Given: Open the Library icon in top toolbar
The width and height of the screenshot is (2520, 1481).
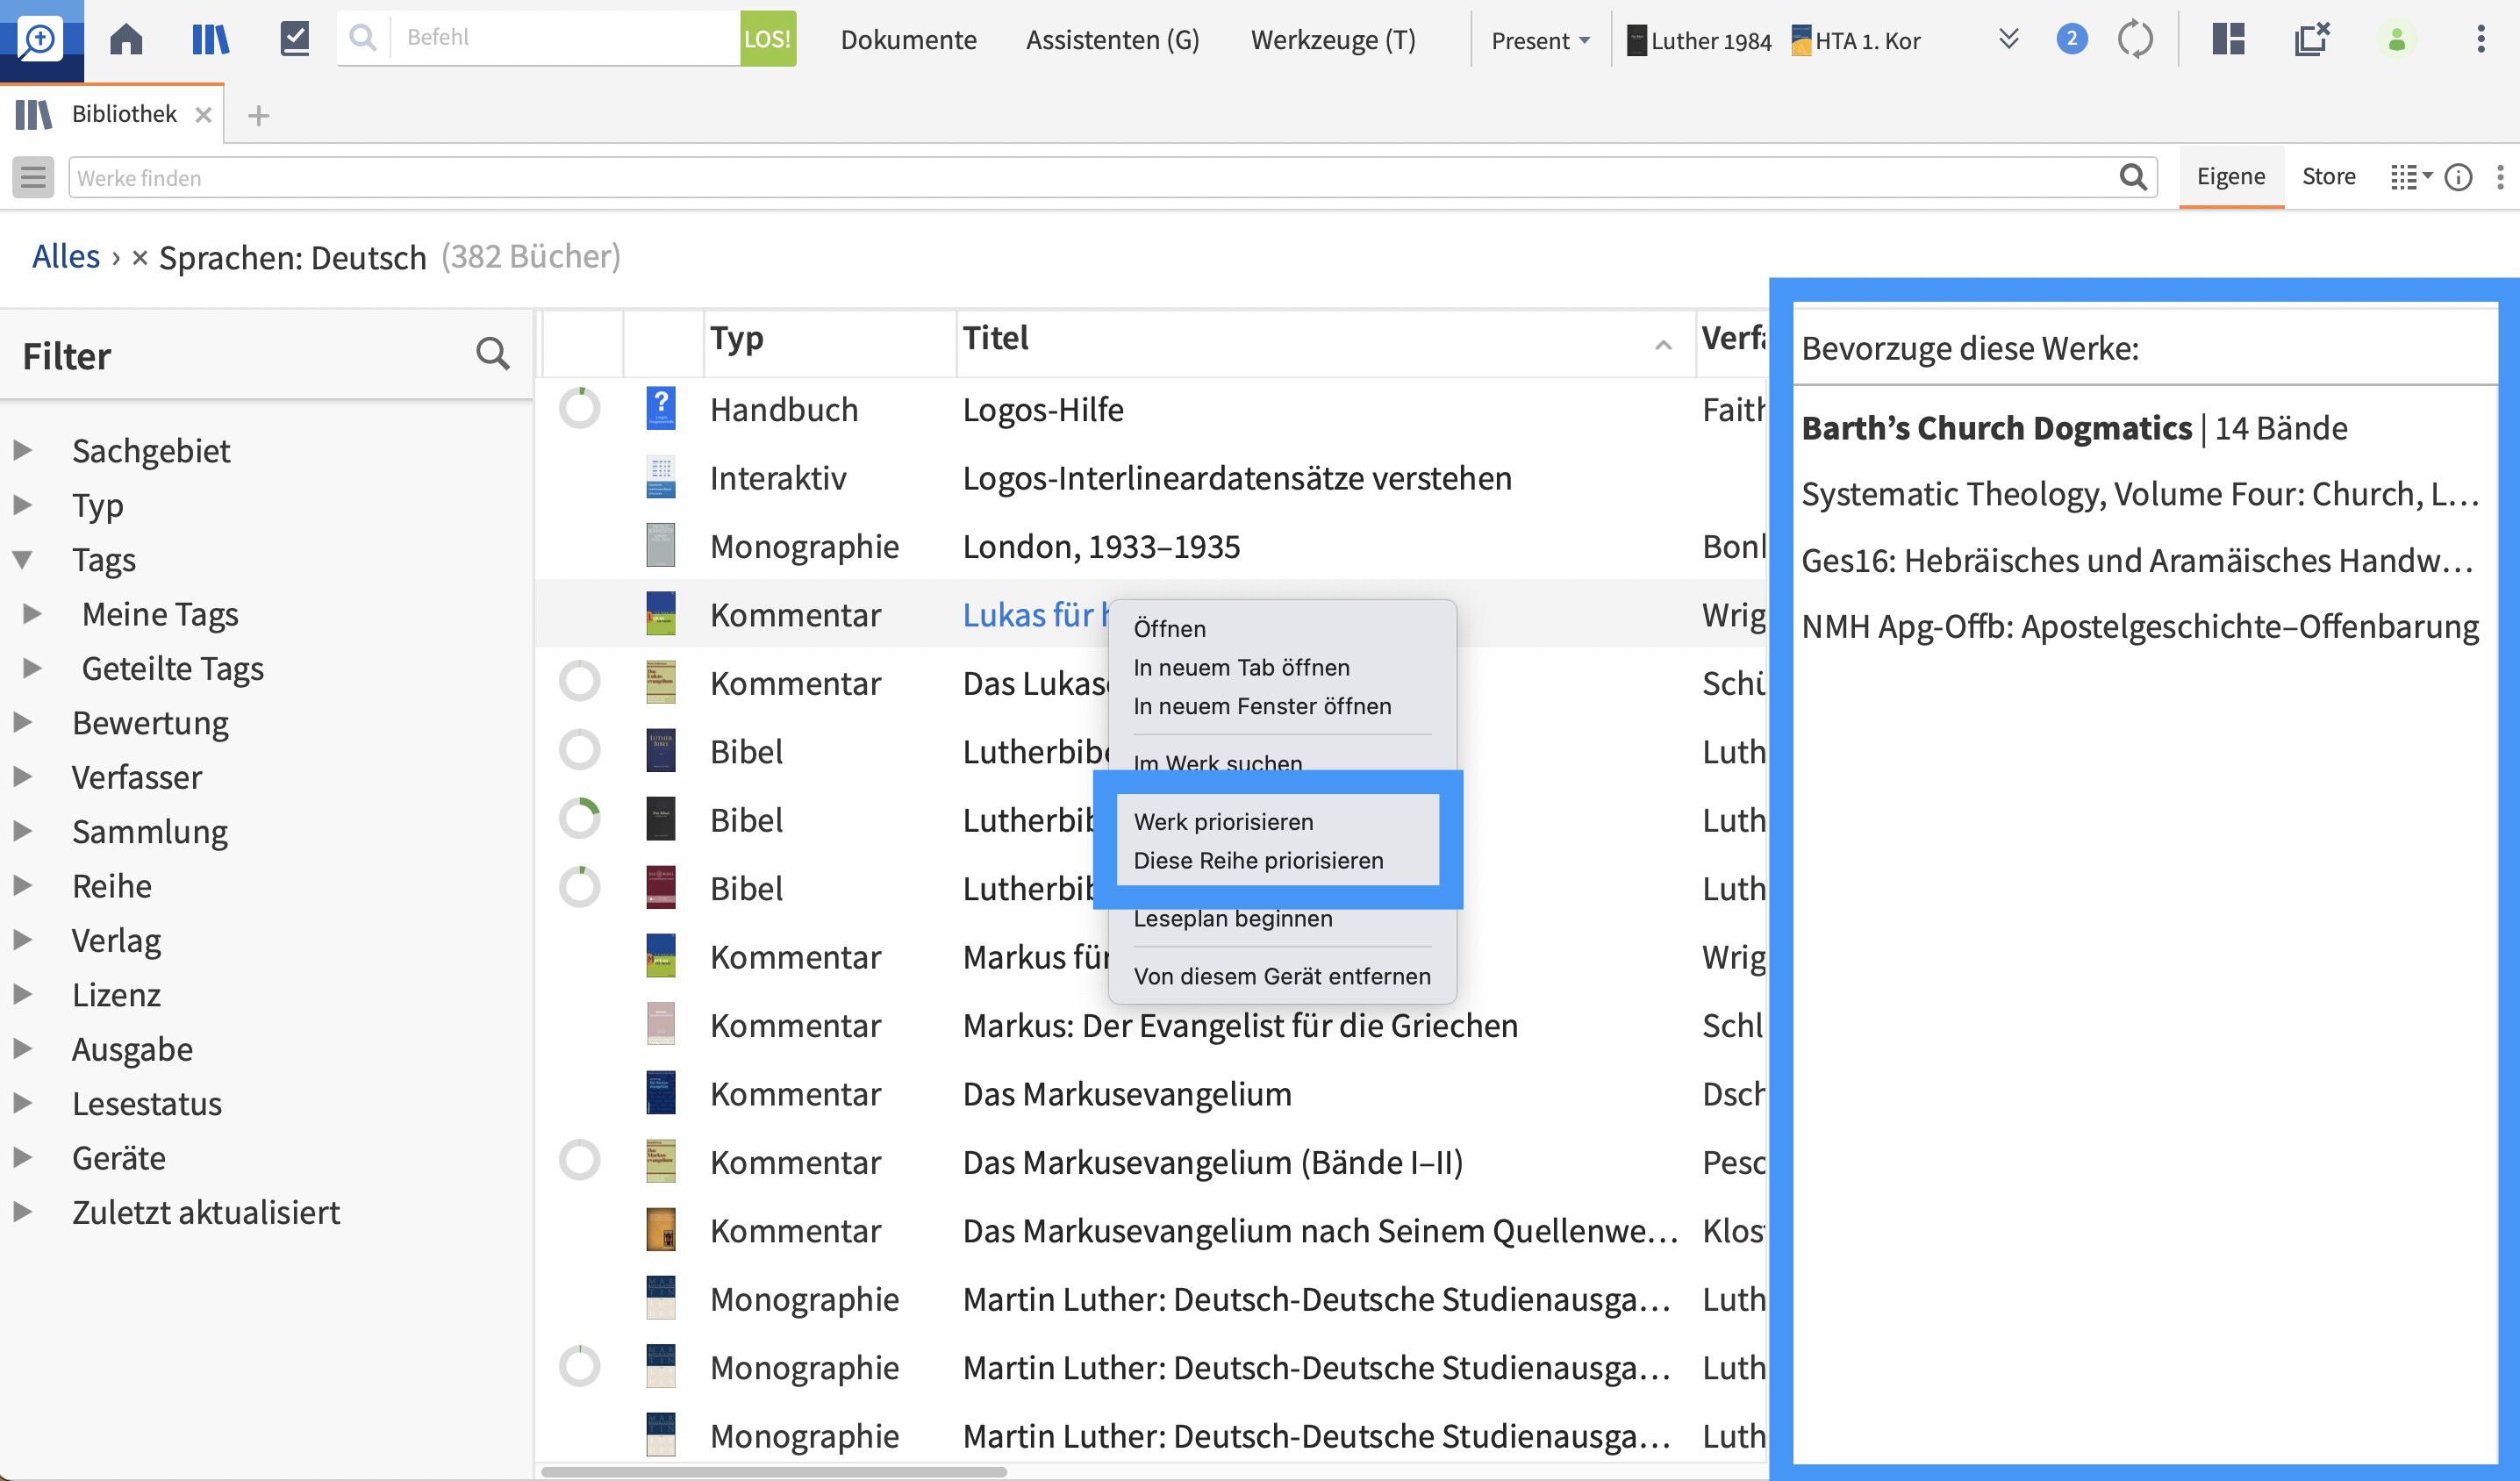Looking at the screenshot, I should (x=210, y=40).
